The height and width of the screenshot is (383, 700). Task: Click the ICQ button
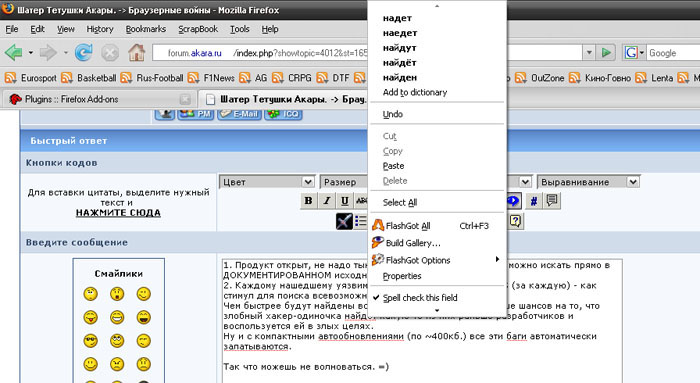pos(283,114)
